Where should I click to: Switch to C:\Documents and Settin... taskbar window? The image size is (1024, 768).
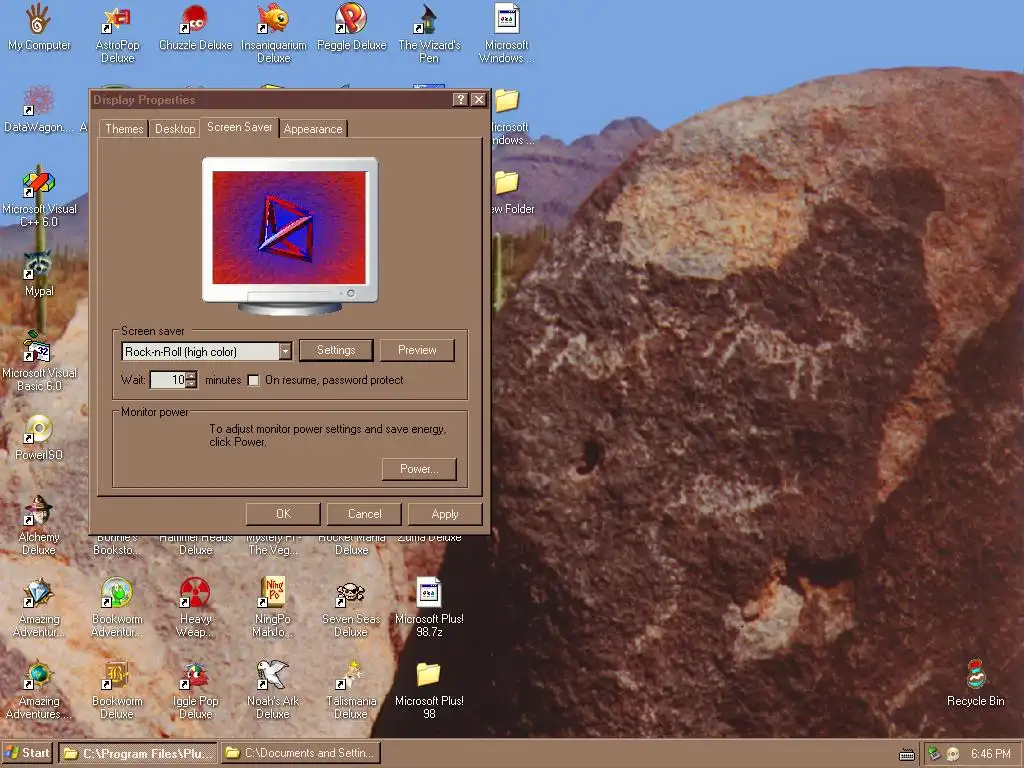(x=301, y=753)
